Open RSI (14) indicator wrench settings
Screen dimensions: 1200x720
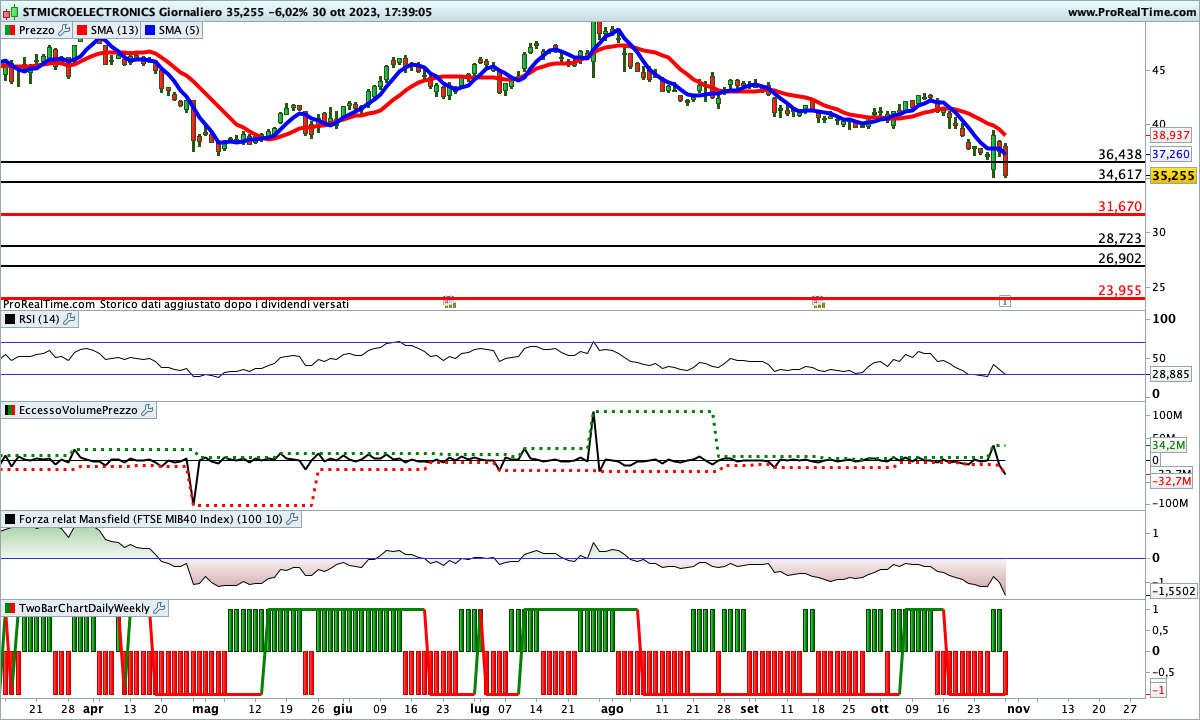[x=69, y=319]
